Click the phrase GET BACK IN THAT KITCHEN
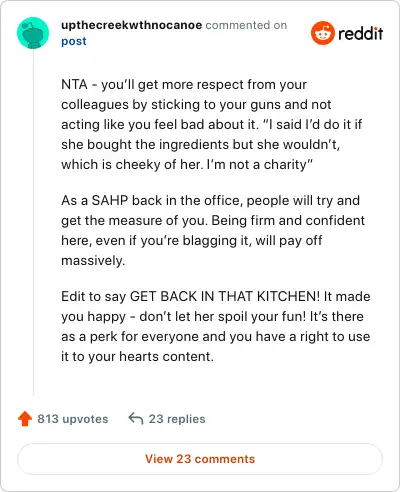 point(225,296)
